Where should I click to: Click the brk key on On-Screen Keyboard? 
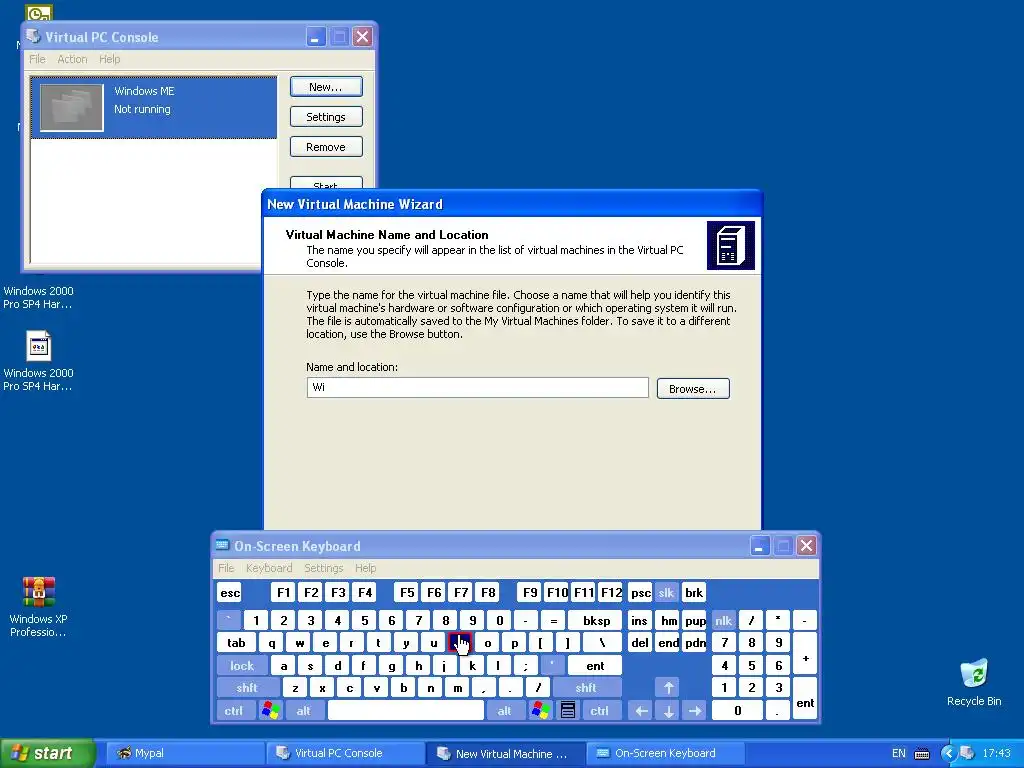[x=694, y=593]
